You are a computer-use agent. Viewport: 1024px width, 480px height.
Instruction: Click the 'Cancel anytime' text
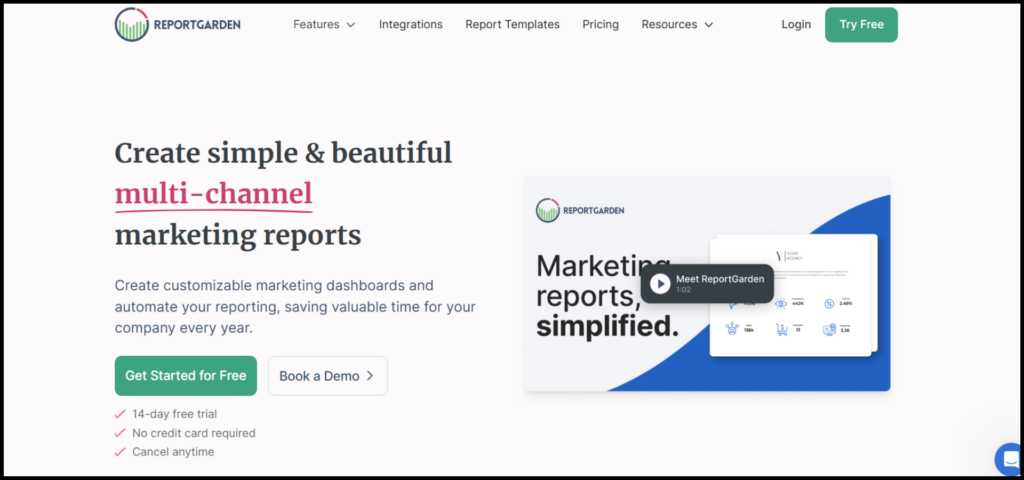[x=173, y=452]
